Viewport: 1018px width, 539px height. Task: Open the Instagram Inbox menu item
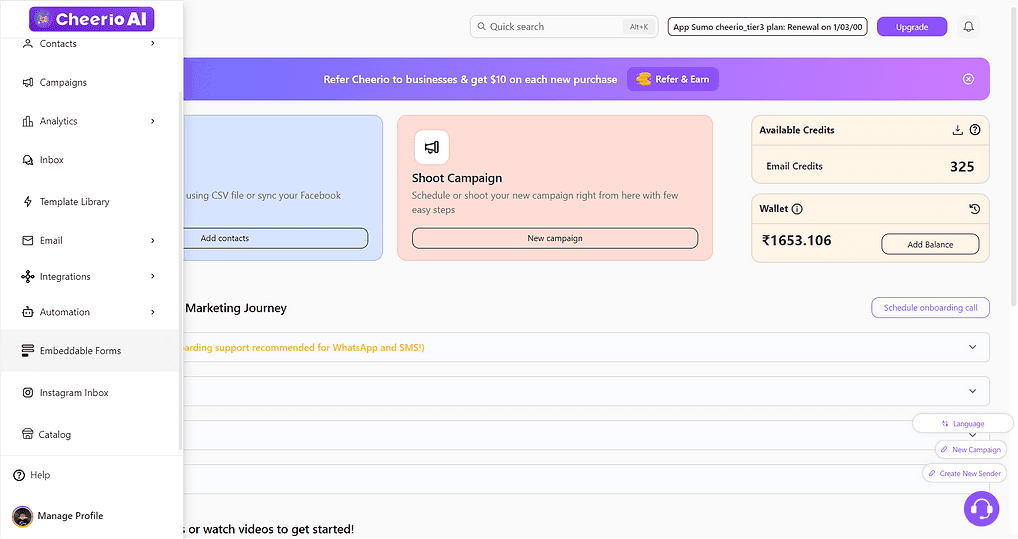tap(90, 393)
